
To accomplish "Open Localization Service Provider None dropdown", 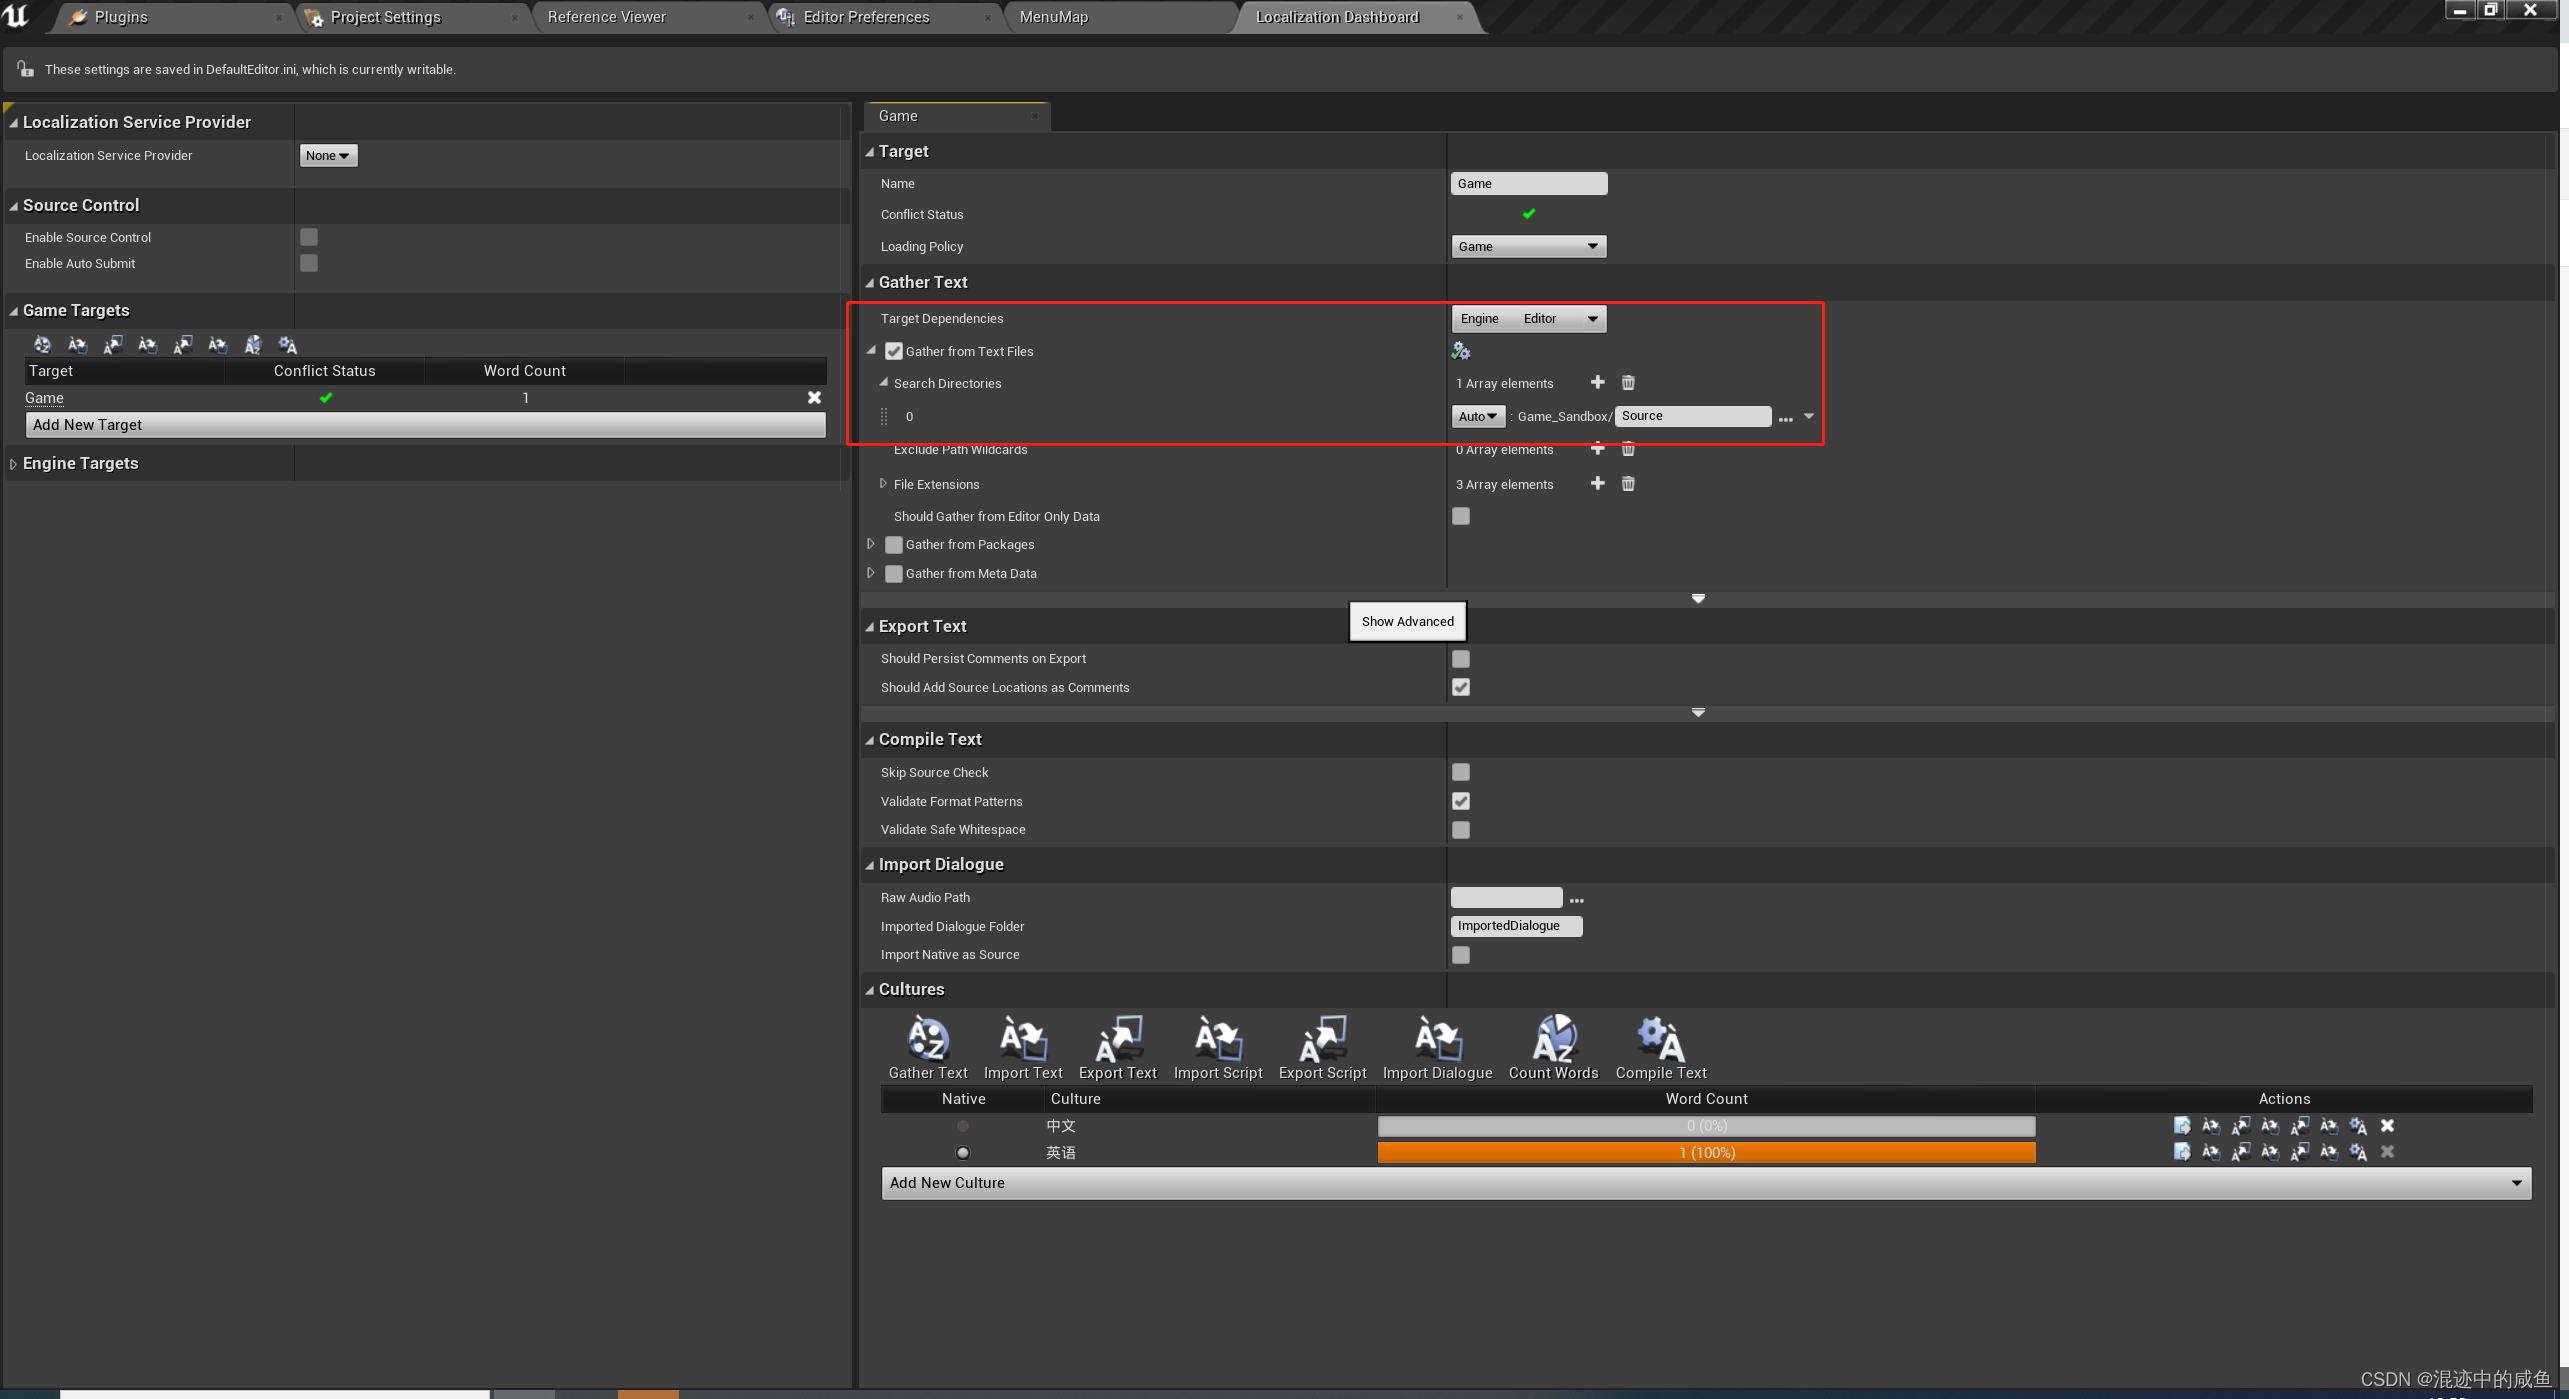I will point(328,156).
